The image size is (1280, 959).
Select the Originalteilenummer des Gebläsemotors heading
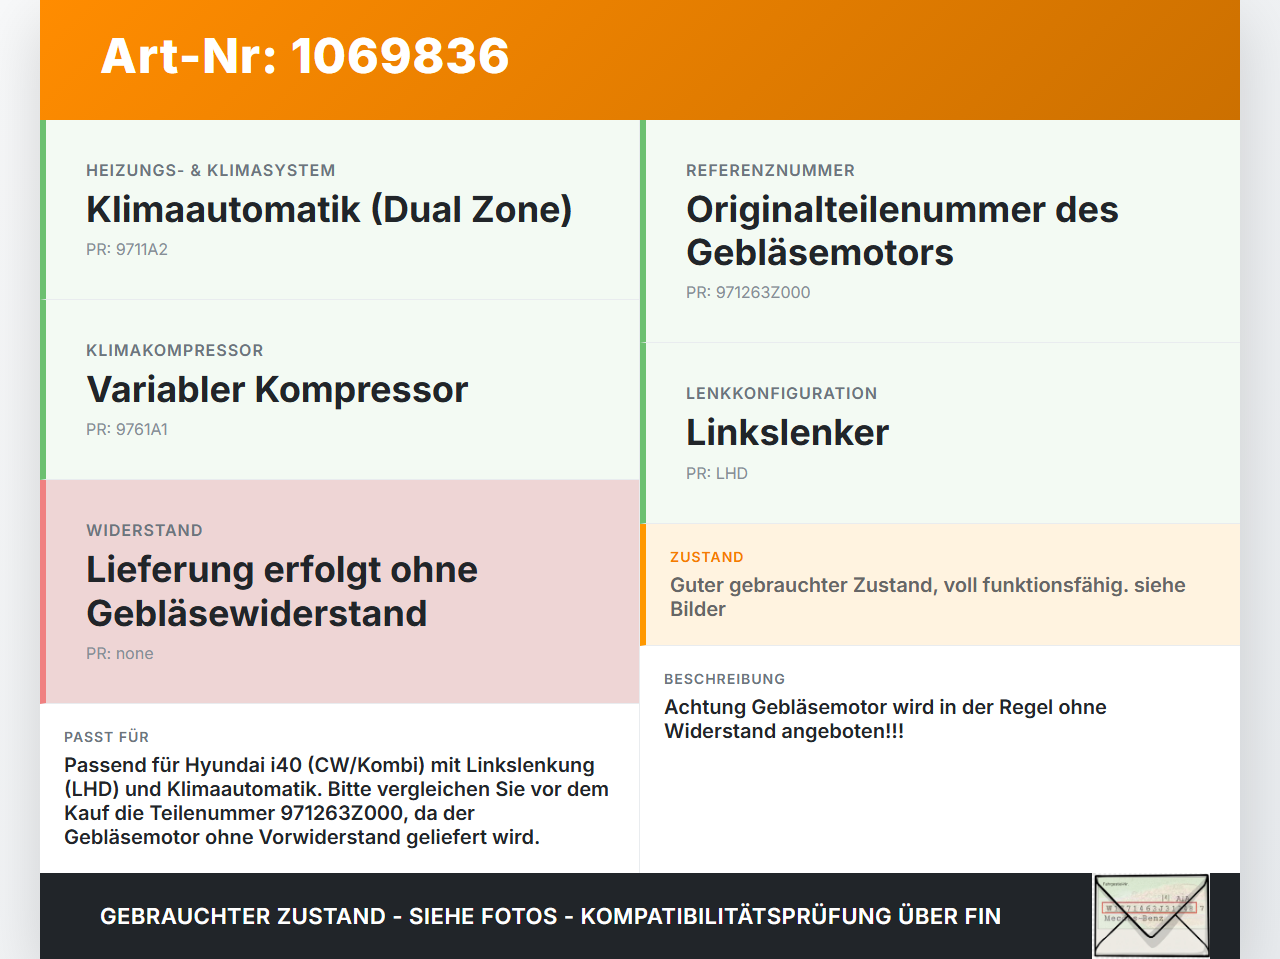(x=902, y=231)
